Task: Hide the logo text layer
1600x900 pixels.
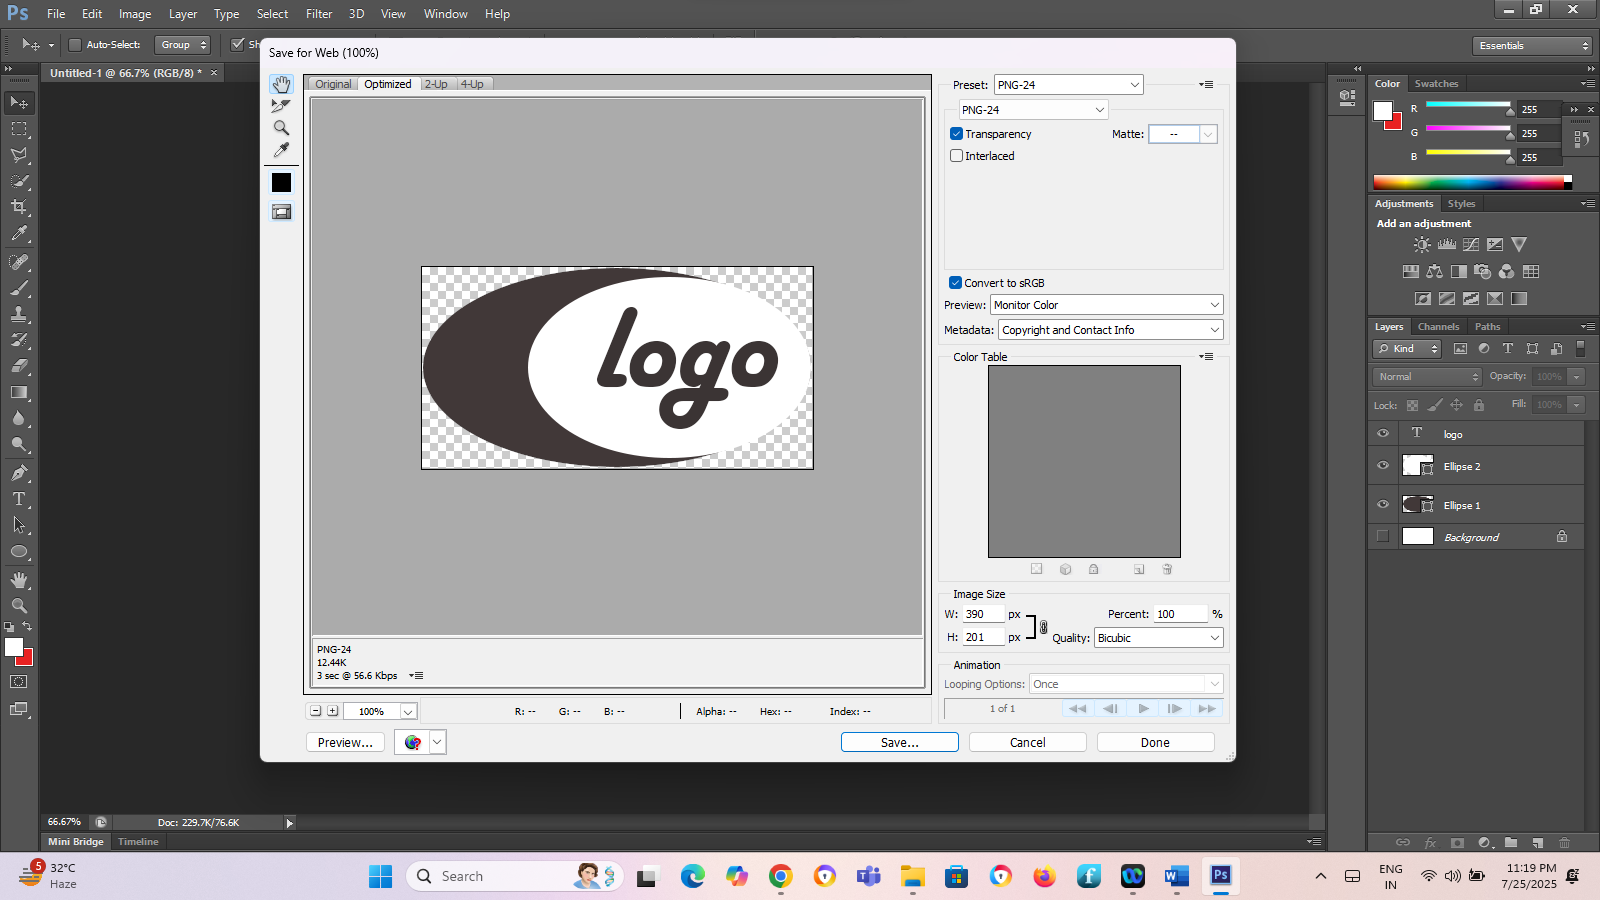Action: tap(1383, 434)
